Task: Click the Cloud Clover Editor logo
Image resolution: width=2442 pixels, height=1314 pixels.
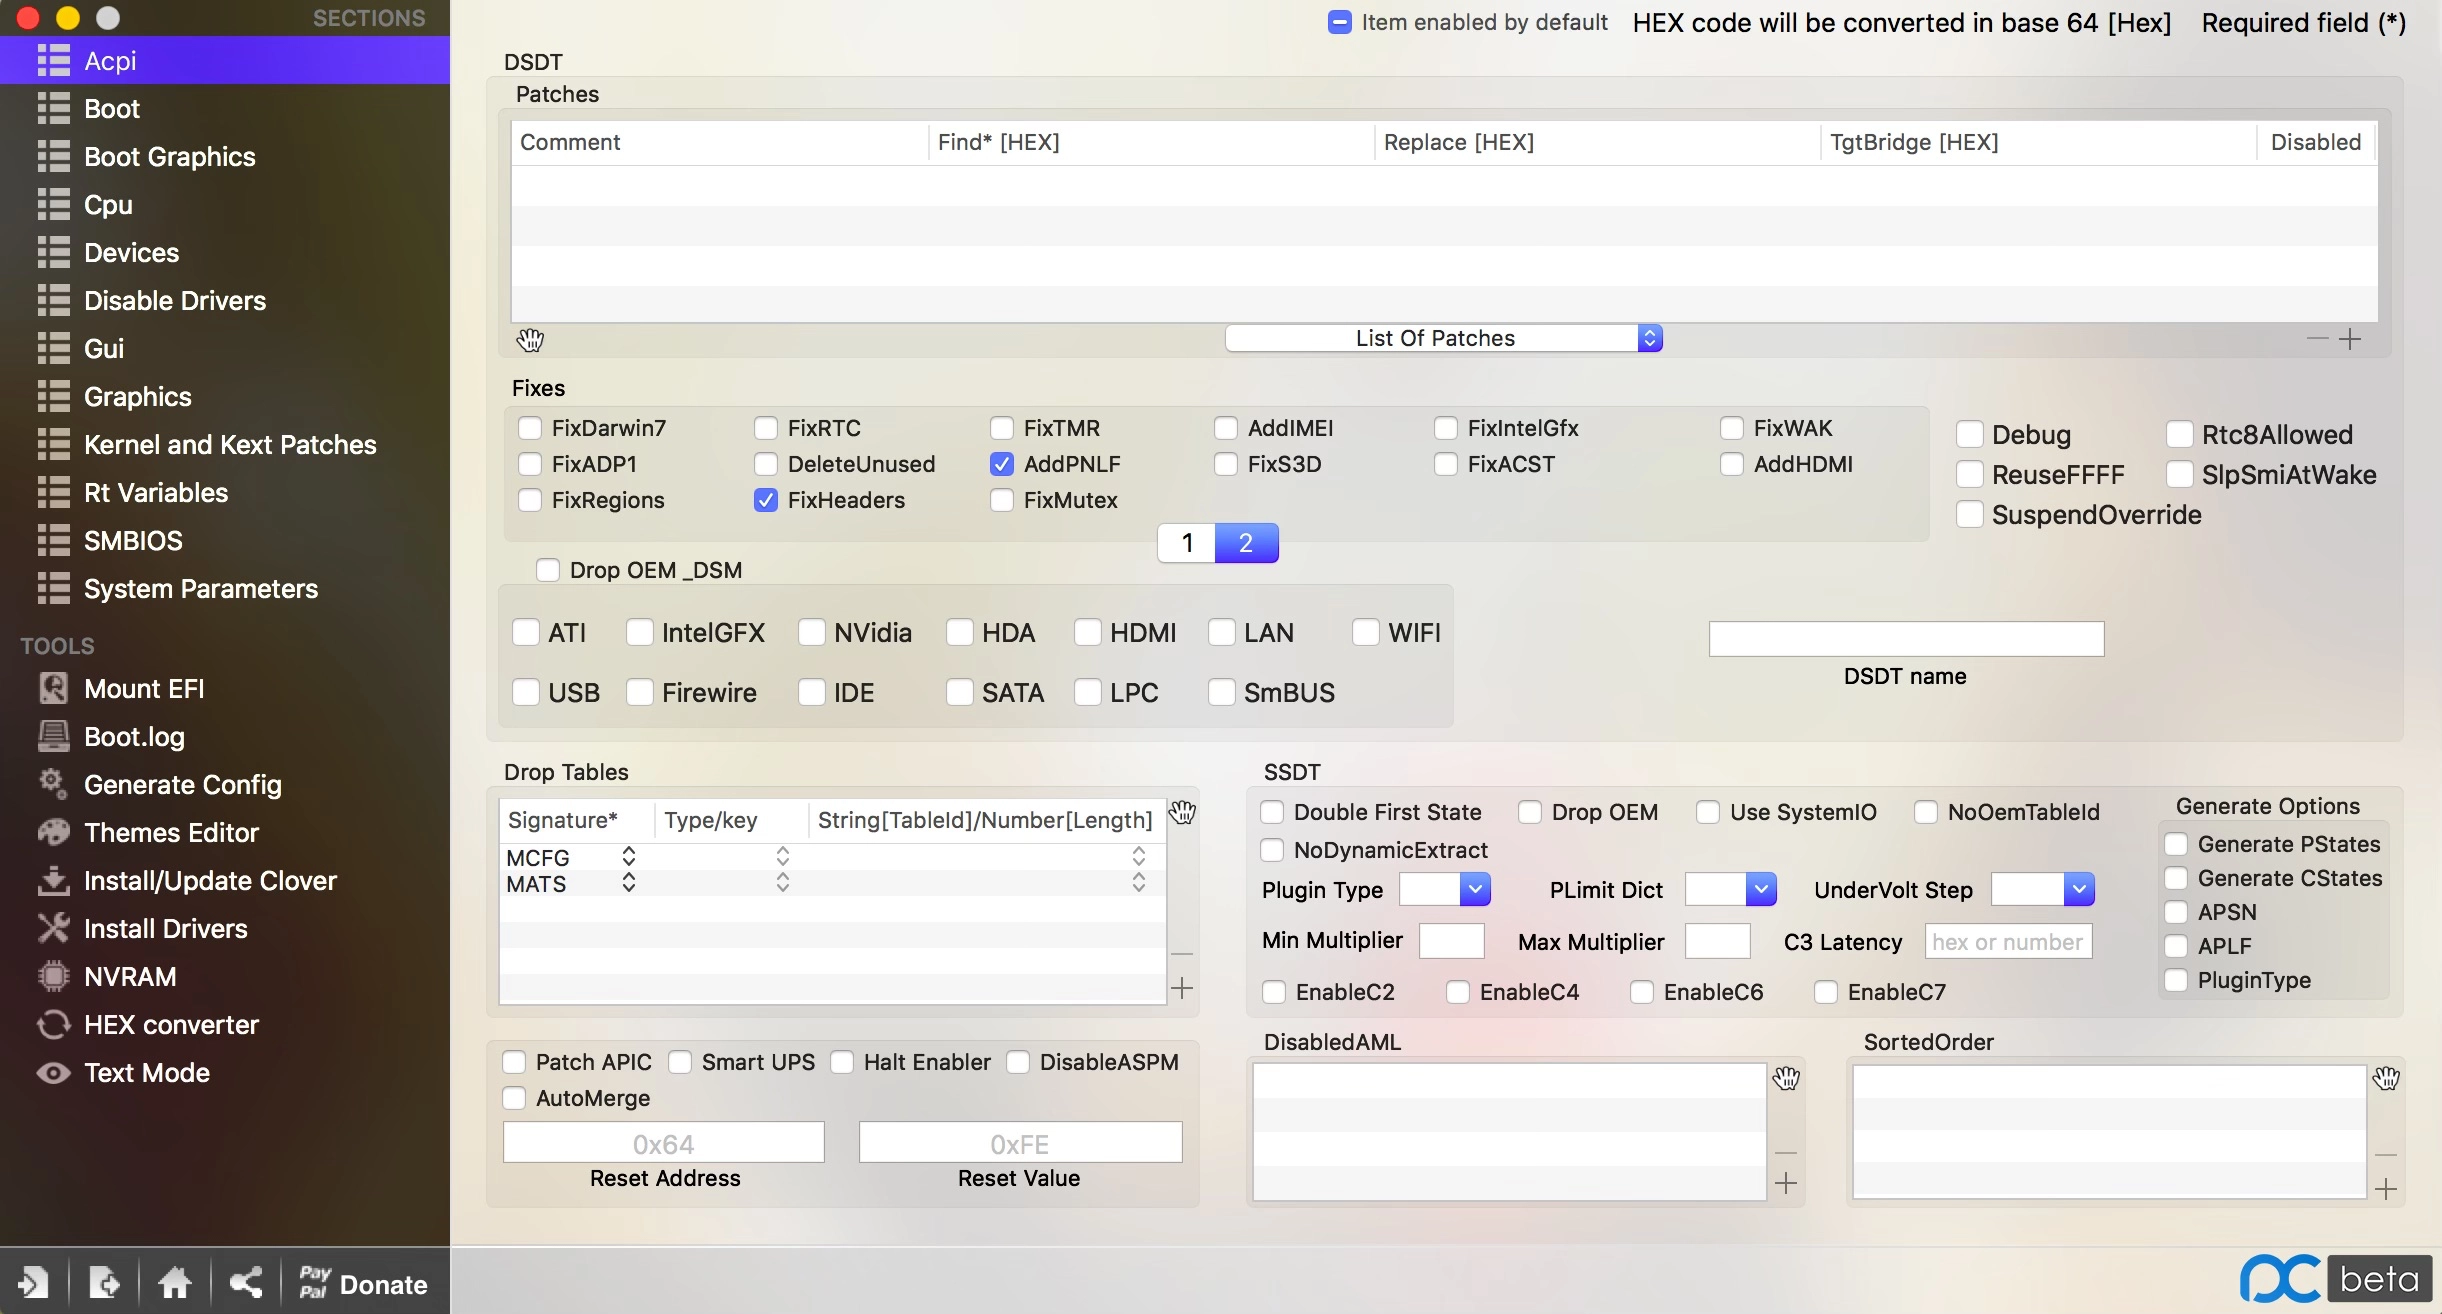Action: click(x=2280, y=1279)
